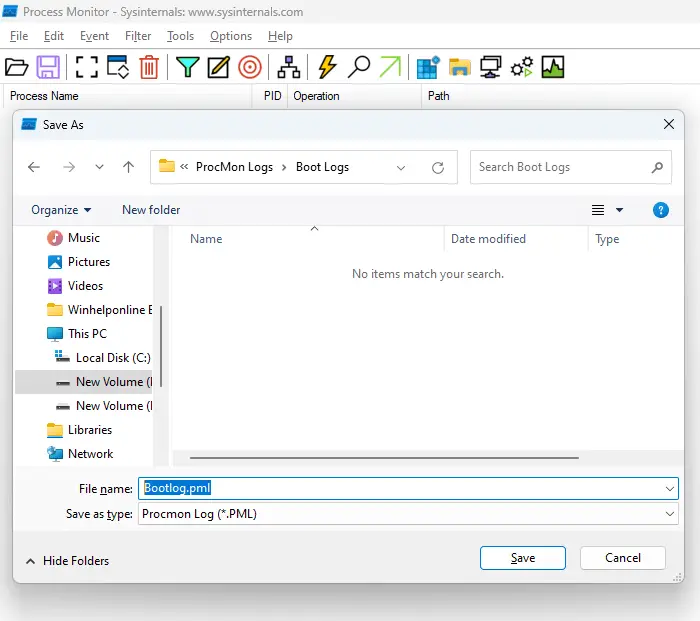This screenshot has width=700, height=621.
Task: Go up one folder level arrow
Action: (x=129, y=167)
